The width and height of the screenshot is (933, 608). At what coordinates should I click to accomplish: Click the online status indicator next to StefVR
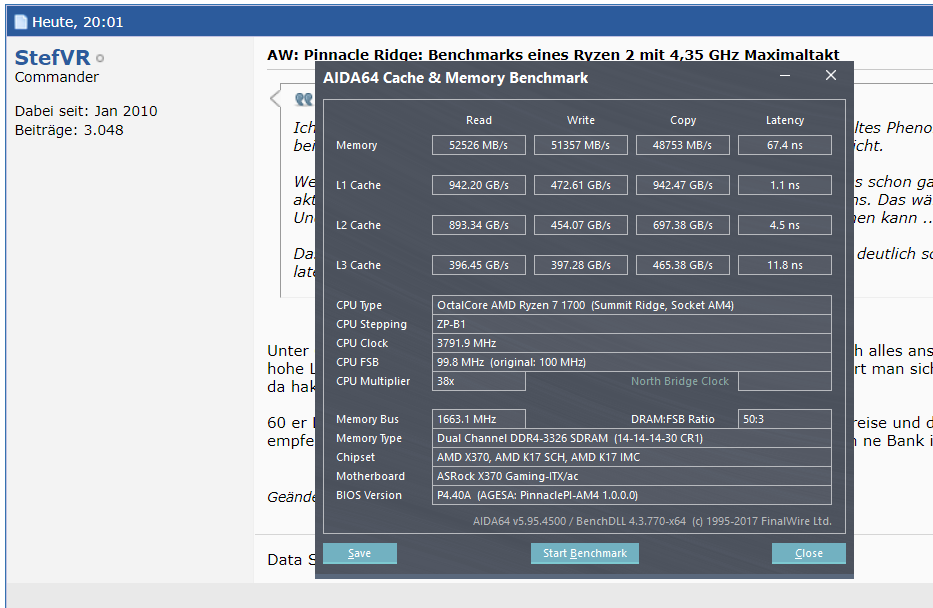click(x=100, y=58)
